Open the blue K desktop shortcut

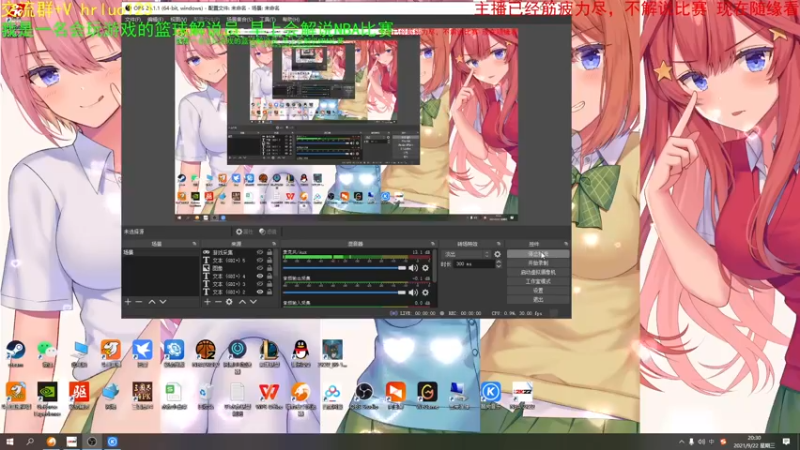click(490, 395)
